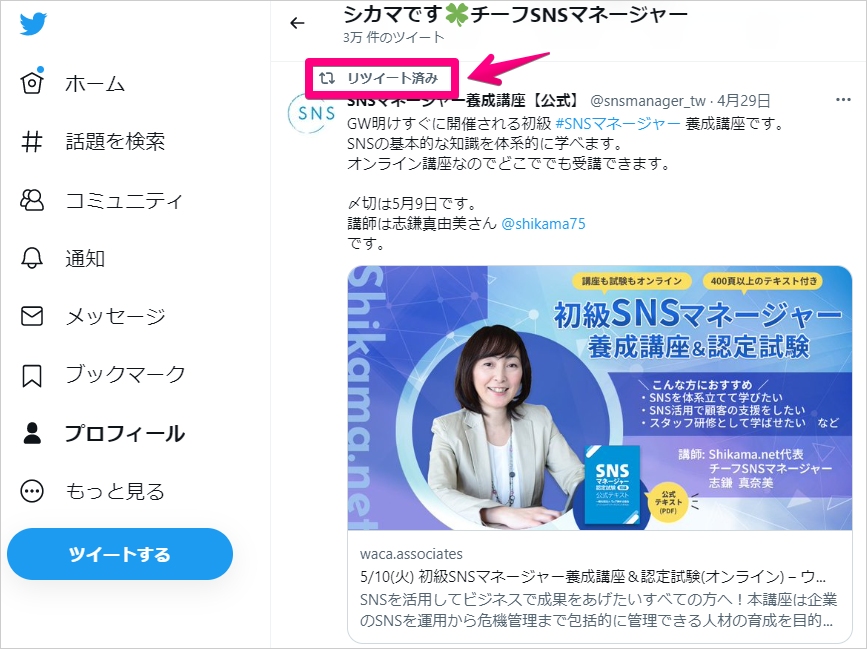Open the tweet's three-dot more menu
Screen dimensions: 867x649
(843, 100)
